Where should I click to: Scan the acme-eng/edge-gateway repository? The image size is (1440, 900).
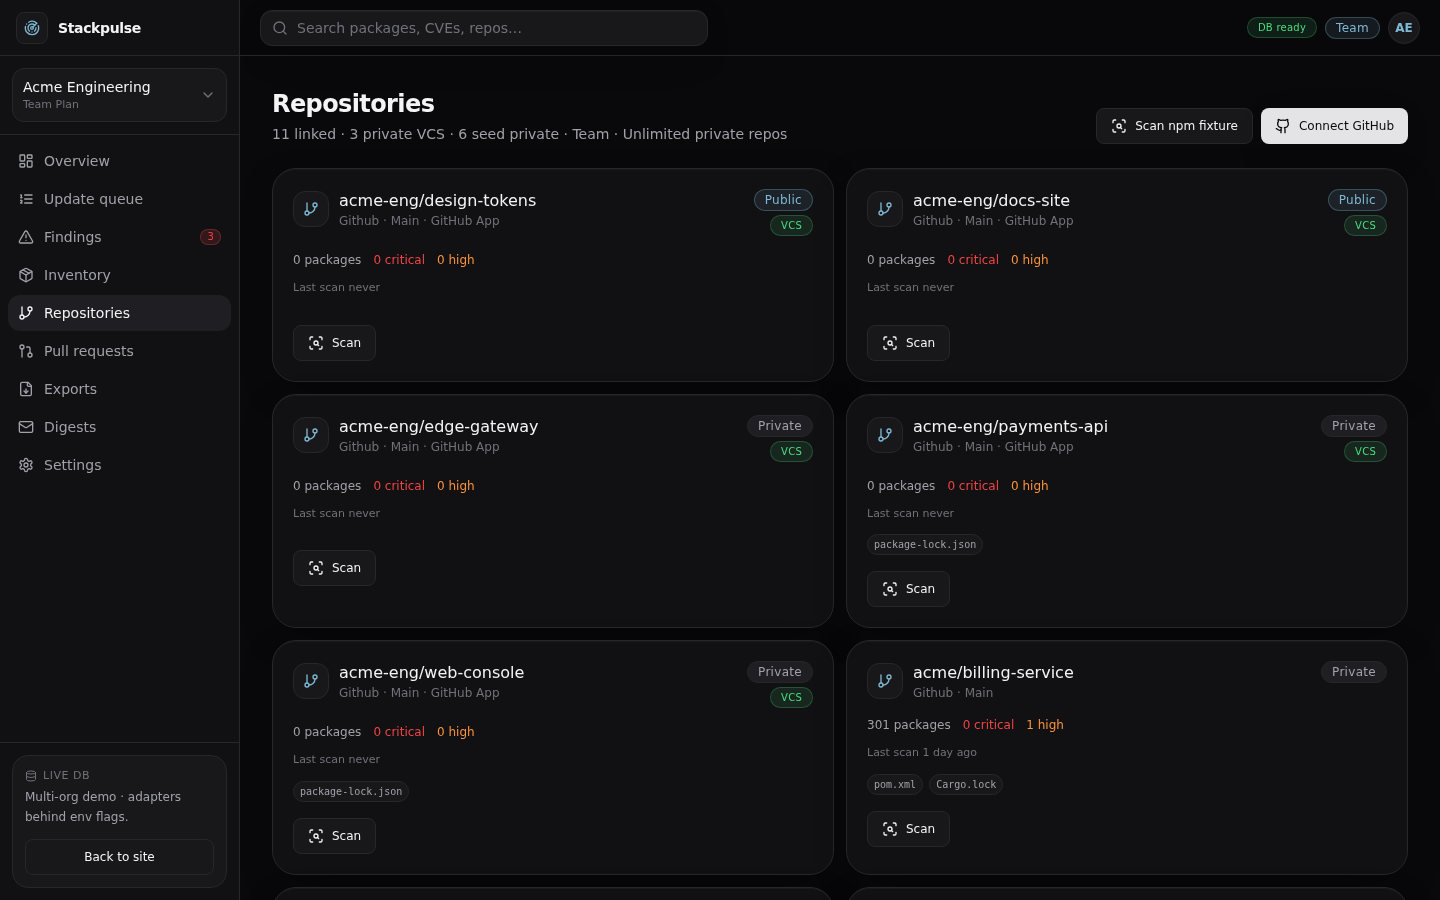click(334, 568)
